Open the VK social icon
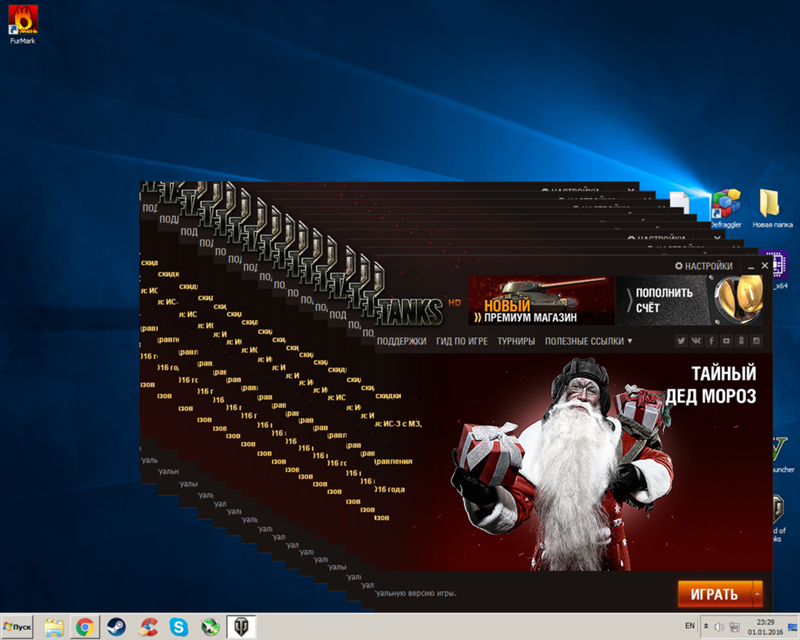The height and width of the screenshot is (640, 800). 696,341
